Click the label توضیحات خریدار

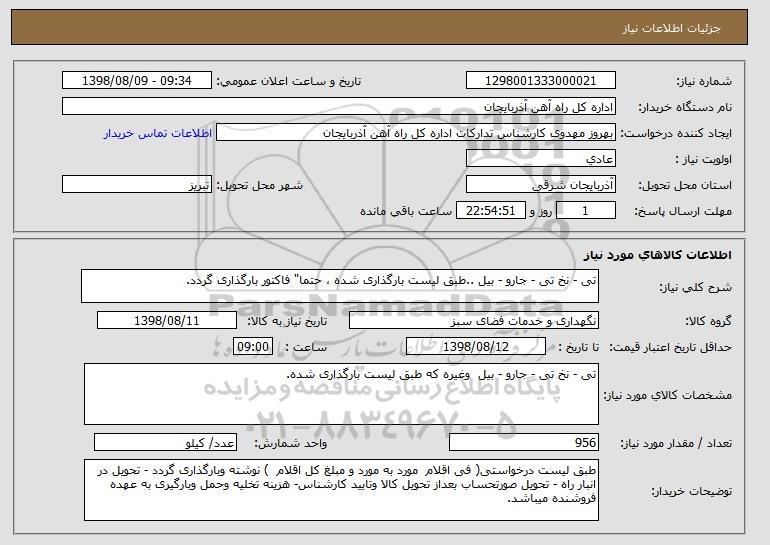coord(691,491)
